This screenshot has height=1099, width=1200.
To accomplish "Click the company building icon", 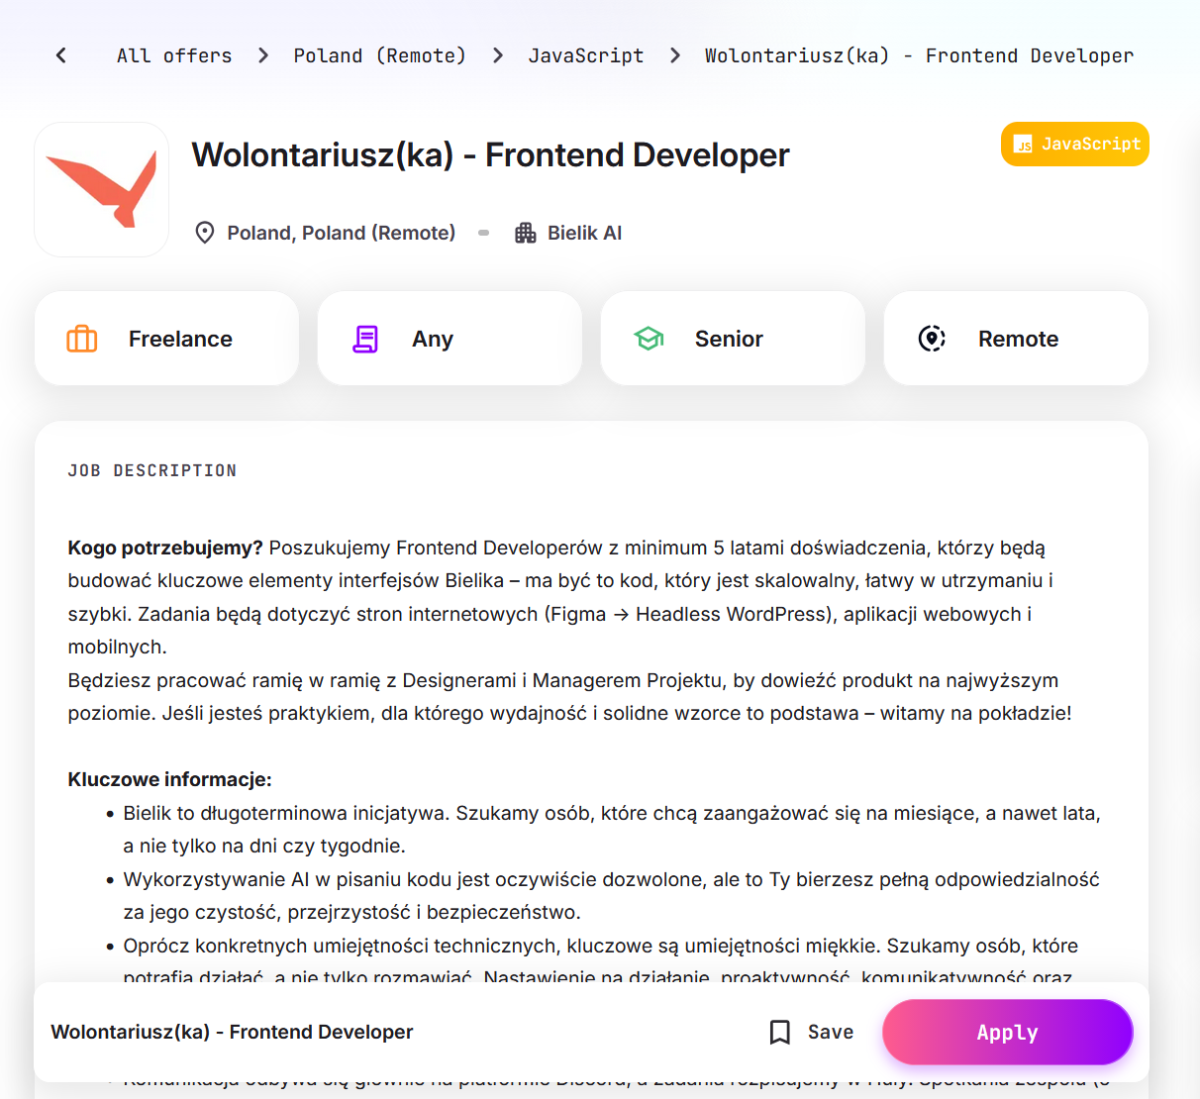I will coord(525,233).
